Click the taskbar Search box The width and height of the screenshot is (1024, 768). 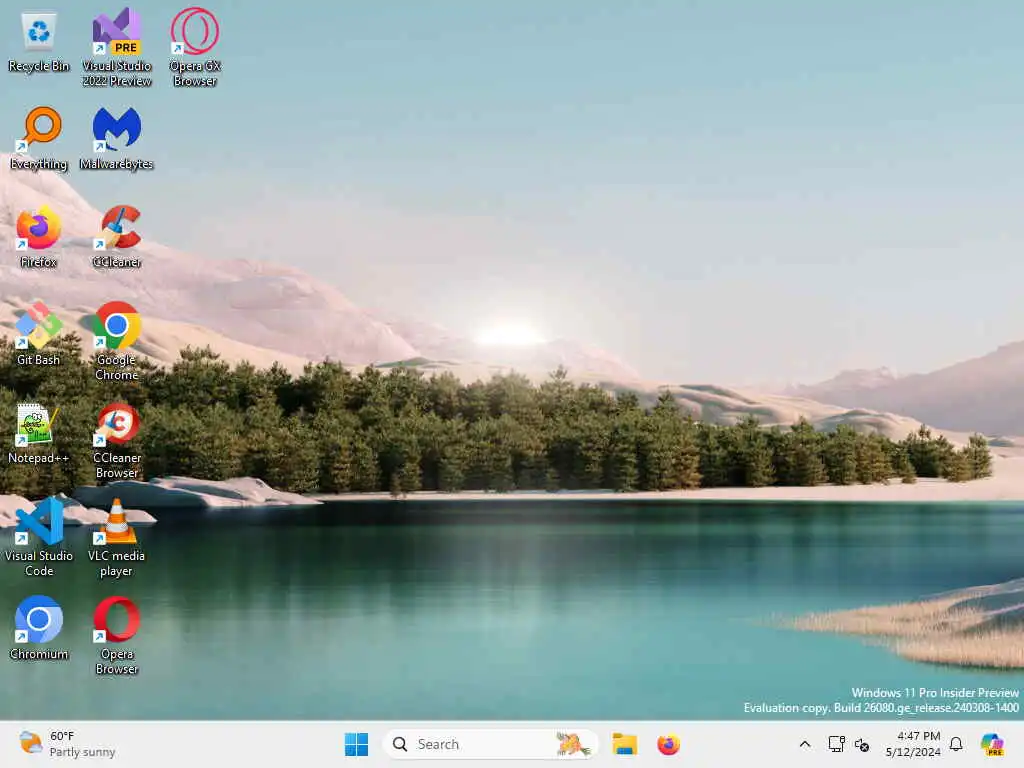(490, 744)
